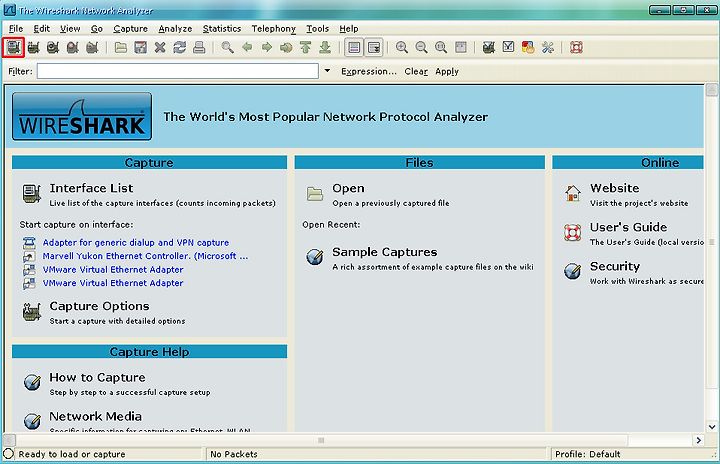
Task: Open the Network Media help entry
Action: [96, 416]
